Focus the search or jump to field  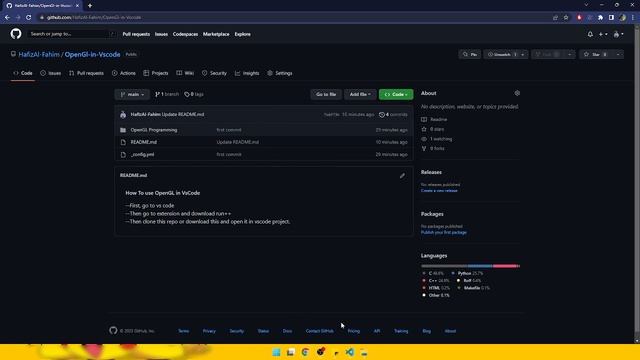point(73,34)
